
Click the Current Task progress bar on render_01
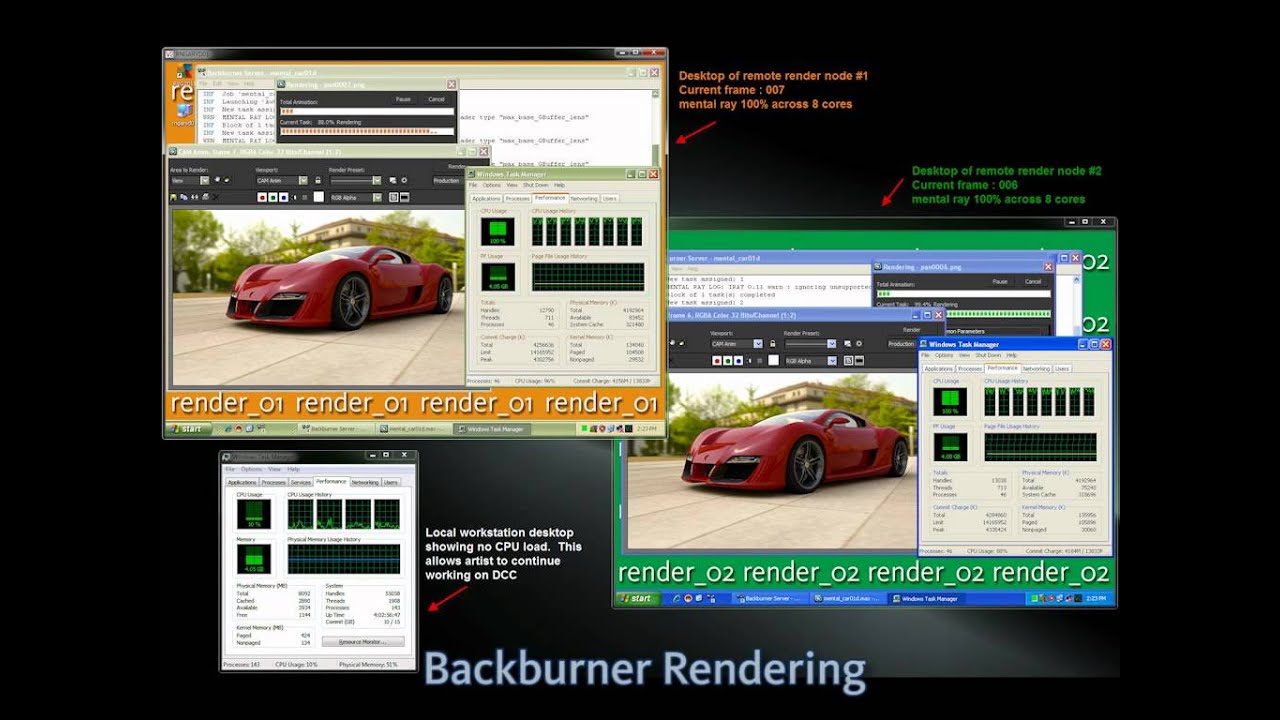[367, 131]
